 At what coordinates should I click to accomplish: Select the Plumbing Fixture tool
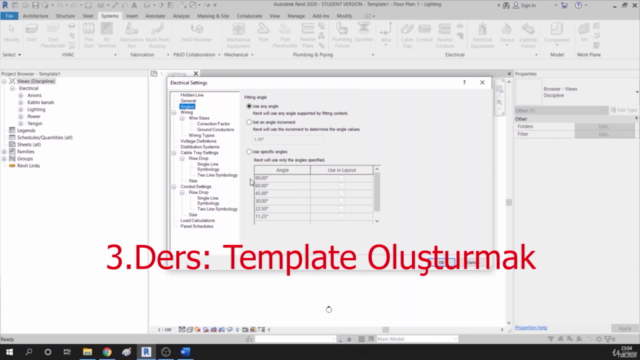[342, 36]
